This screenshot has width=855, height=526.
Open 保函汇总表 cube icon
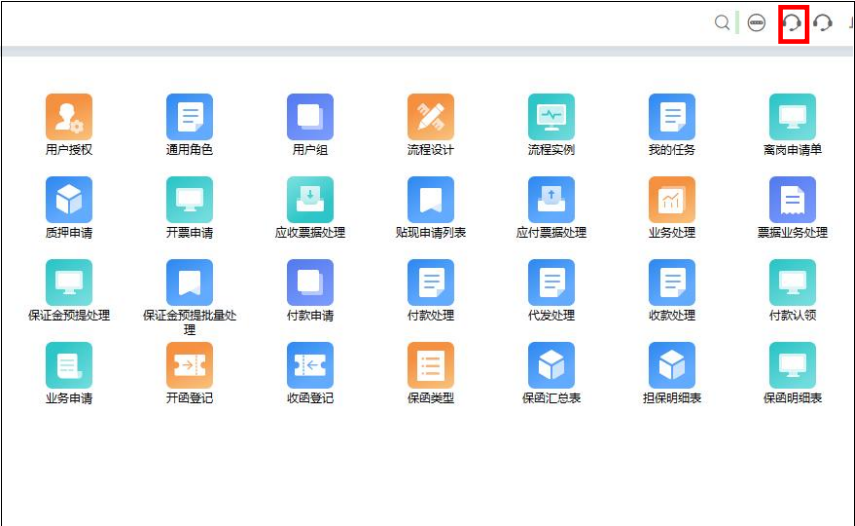click(x=551, y=365)
